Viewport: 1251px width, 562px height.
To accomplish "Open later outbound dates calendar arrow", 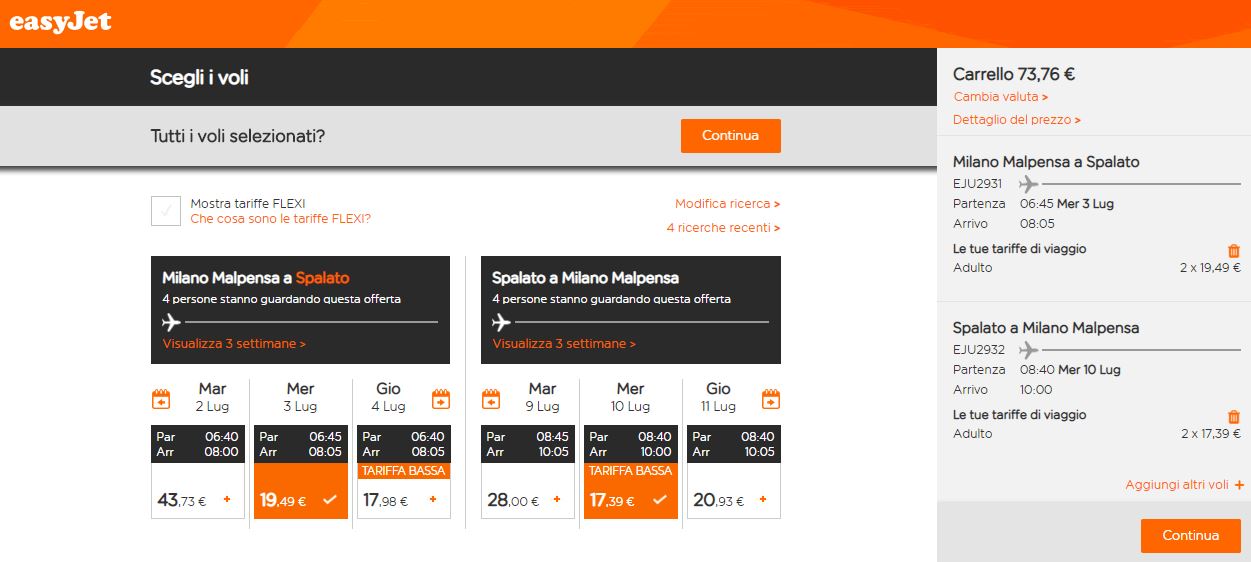I will 441,399.
